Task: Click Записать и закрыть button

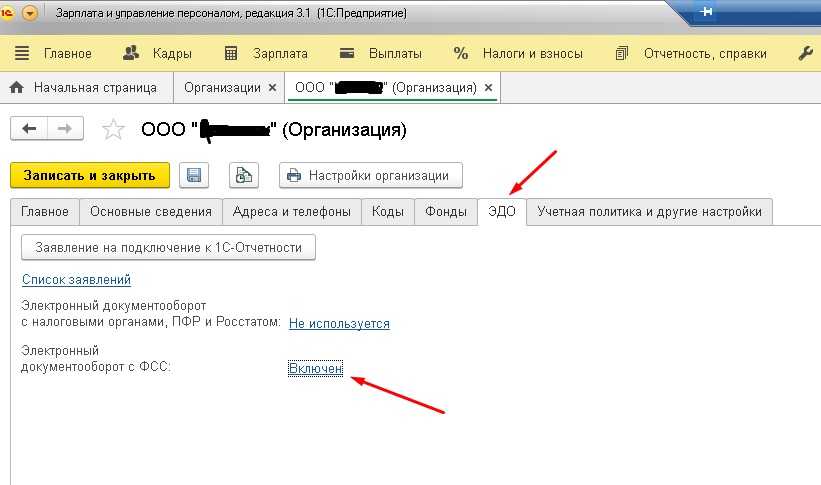Action: point(90,175)
